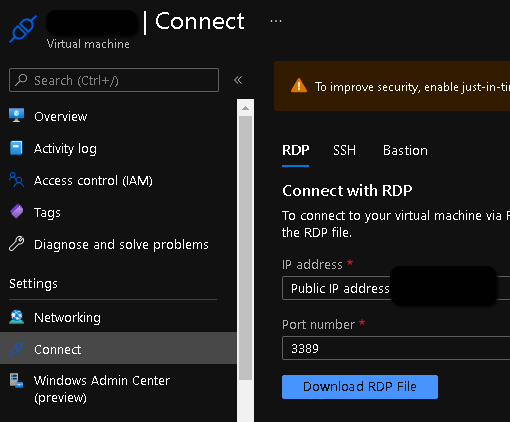Viewport: 510px width, 422px height.
Task: Collapse the sidebar with double chevron
Action: click(x=238, y=80)
